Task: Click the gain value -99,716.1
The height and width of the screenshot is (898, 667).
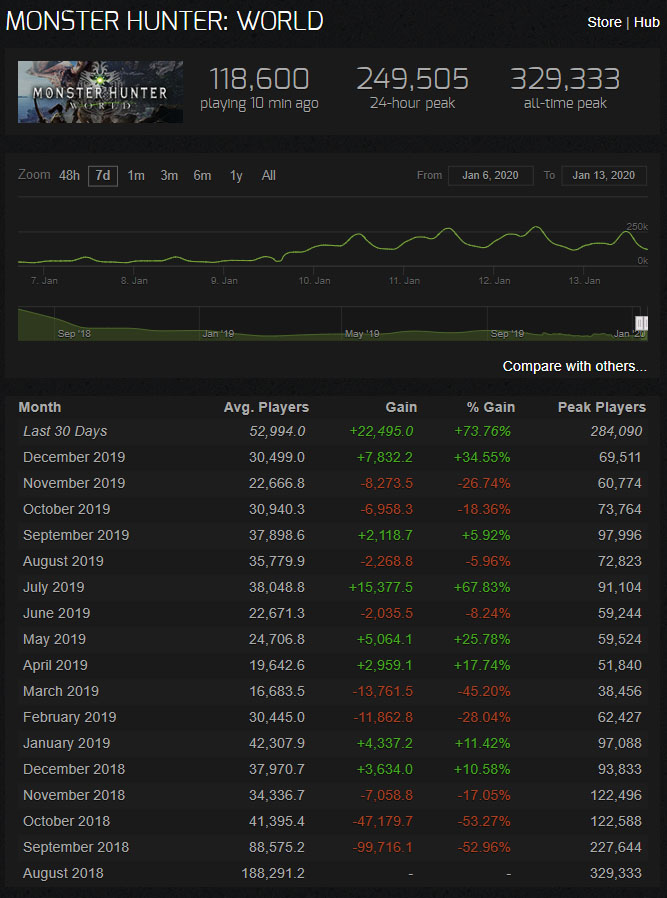Action: click(384, 847)
